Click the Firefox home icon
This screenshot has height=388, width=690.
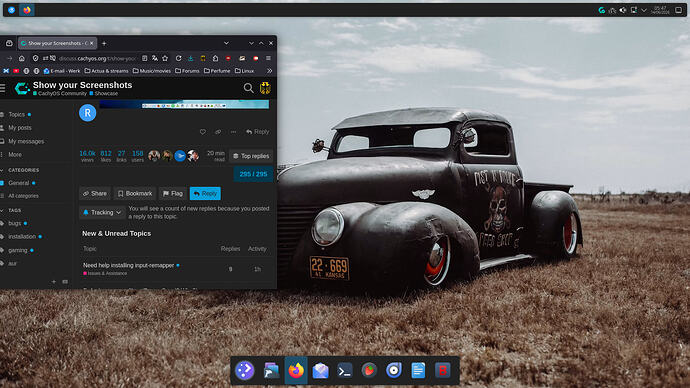click(22, 58)
